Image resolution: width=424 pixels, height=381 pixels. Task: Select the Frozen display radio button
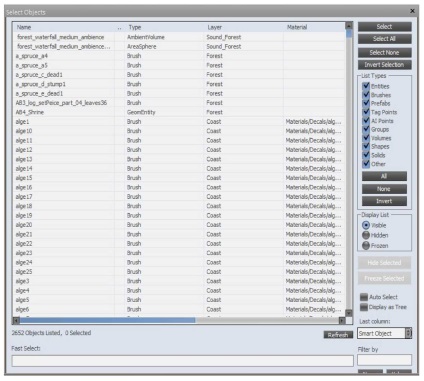tap(366, 246)
